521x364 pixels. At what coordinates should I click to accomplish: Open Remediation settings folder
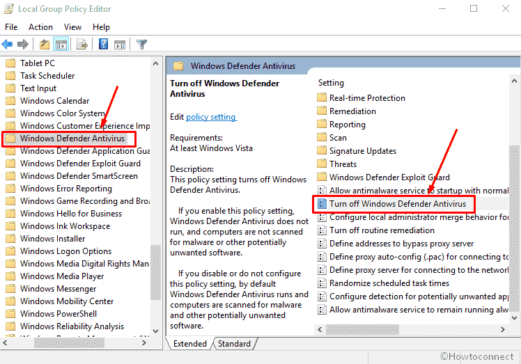click(346, 111)
